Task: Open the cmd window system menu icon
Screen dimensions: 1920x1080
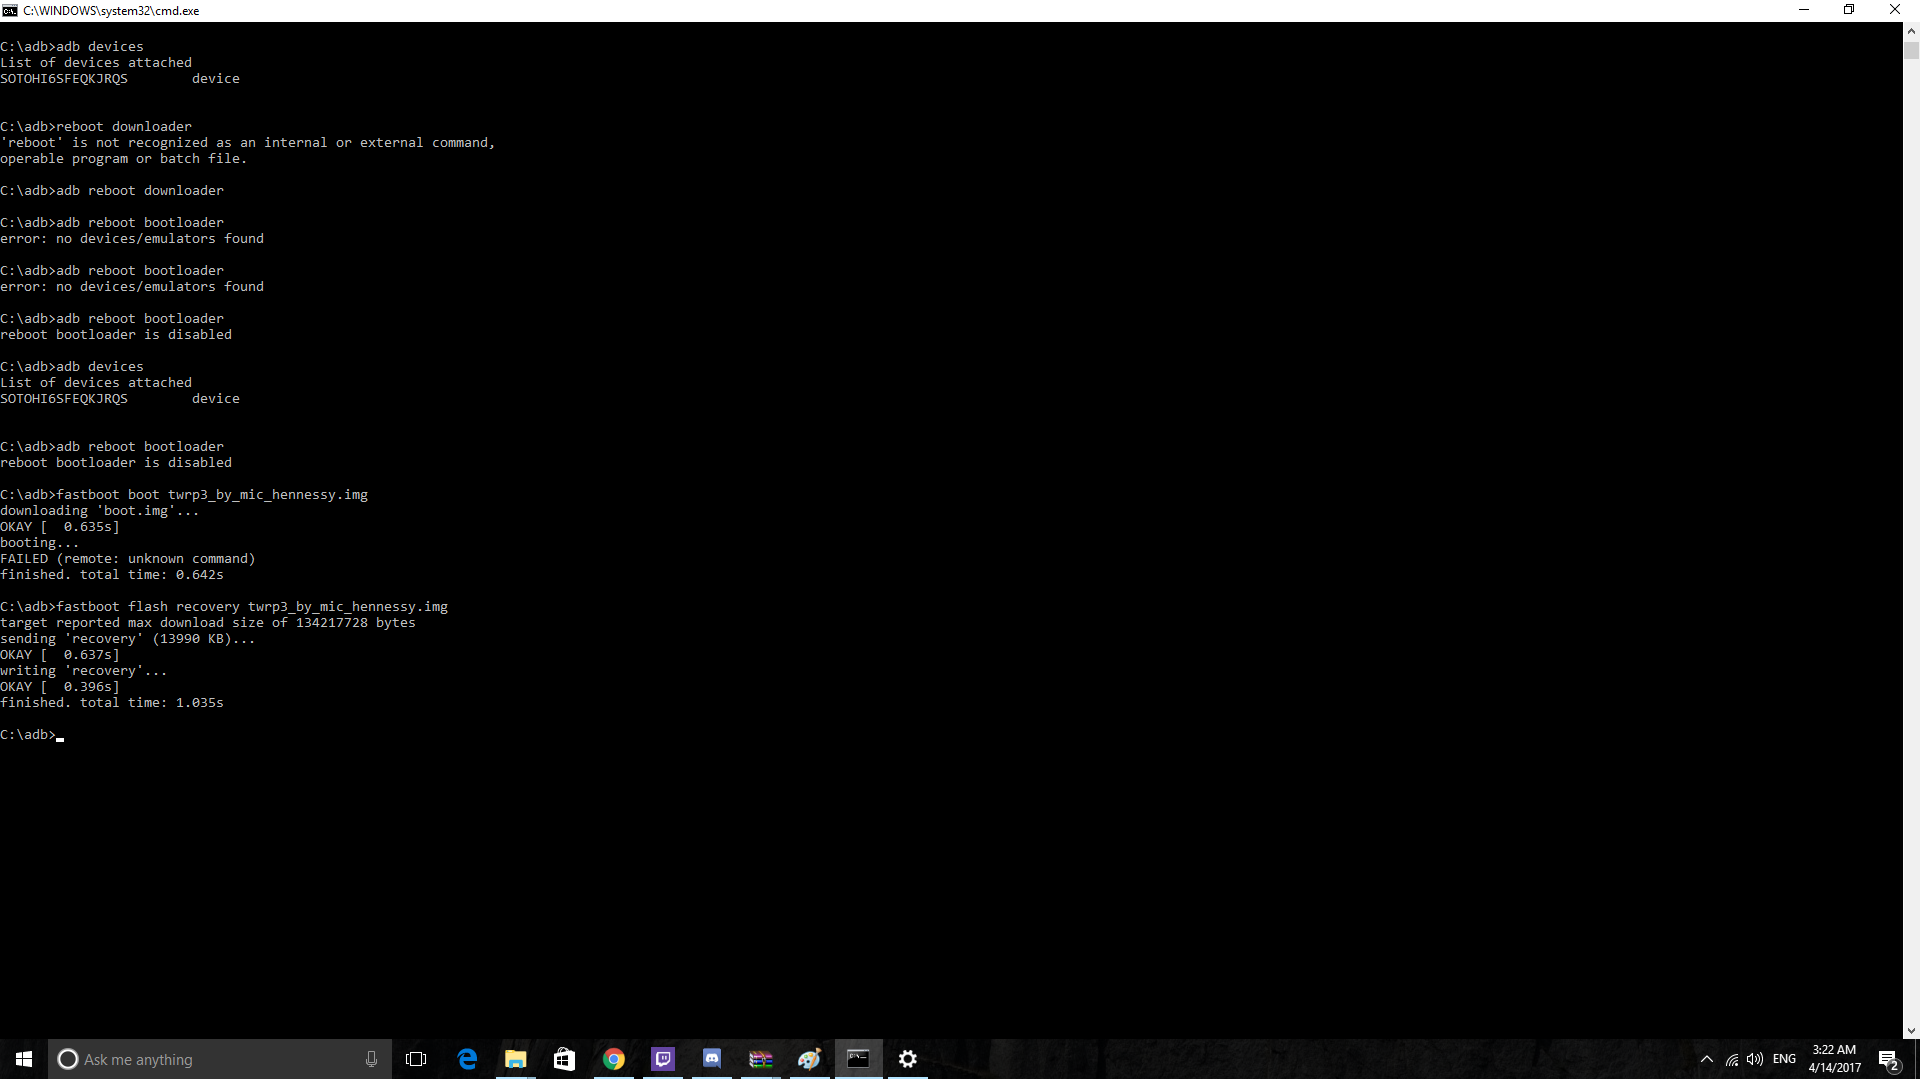Action: point(10,10)
